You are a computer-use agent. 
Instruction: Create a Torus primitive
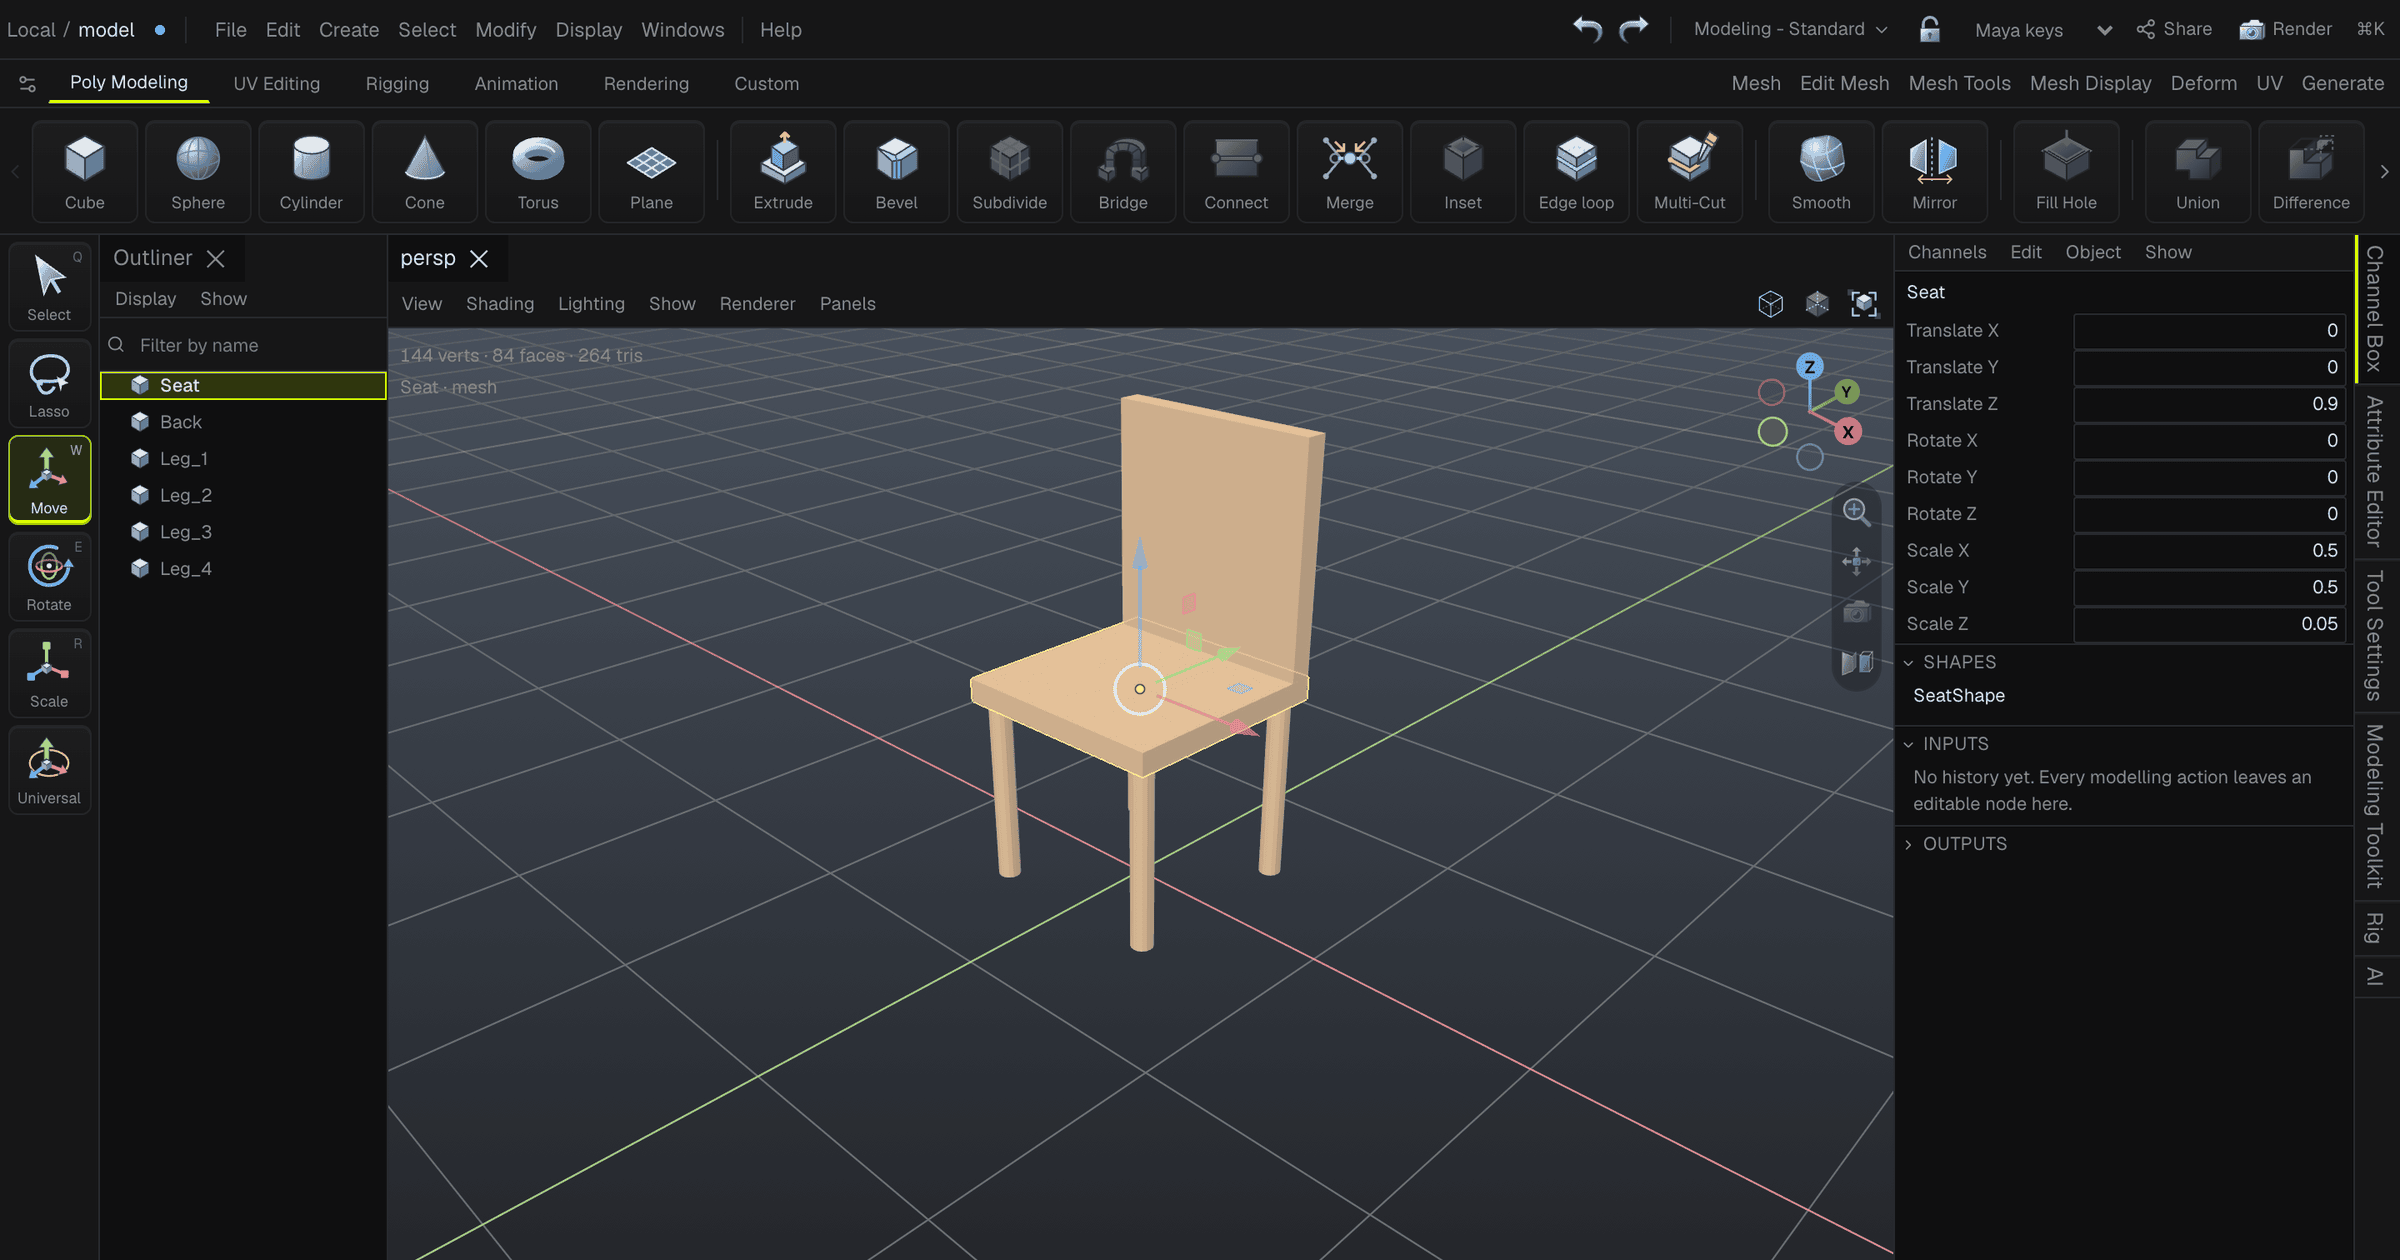point(538,171)
